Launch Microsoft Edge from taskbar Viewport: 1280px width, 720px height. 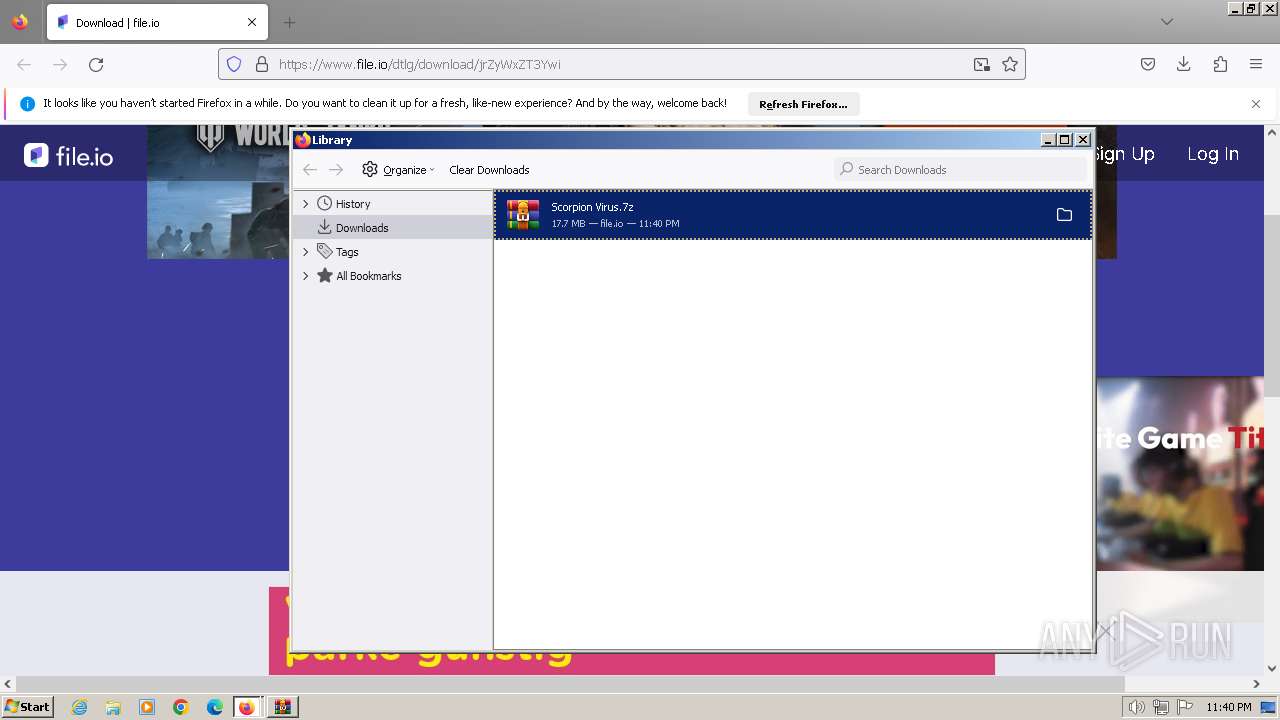(x=215, y=707)
